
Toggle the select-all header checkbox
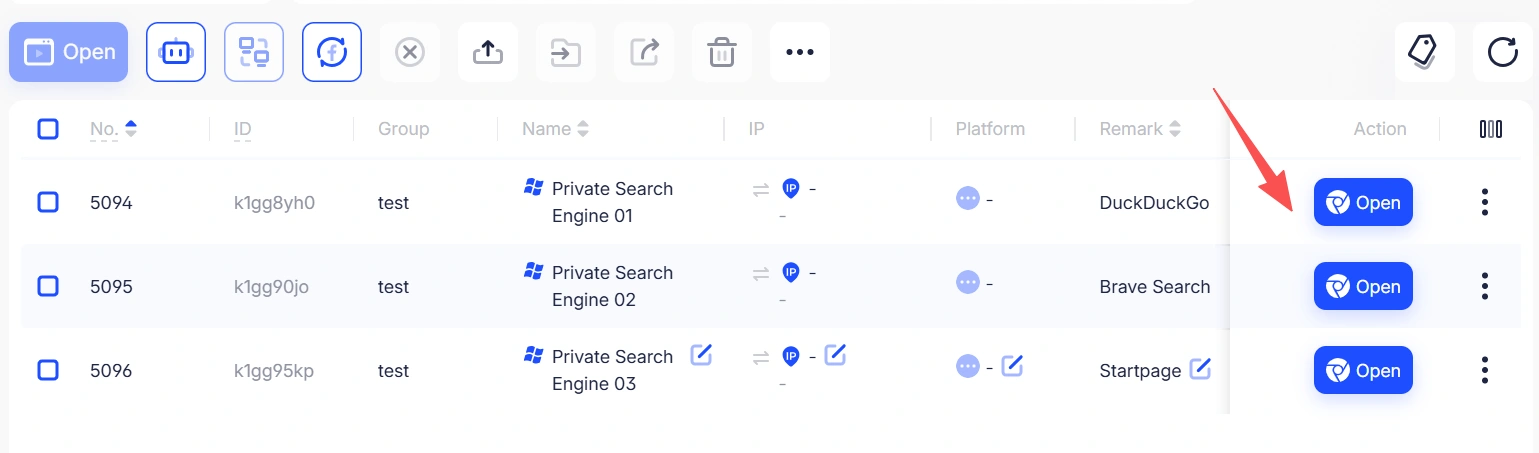click(48, 129)
